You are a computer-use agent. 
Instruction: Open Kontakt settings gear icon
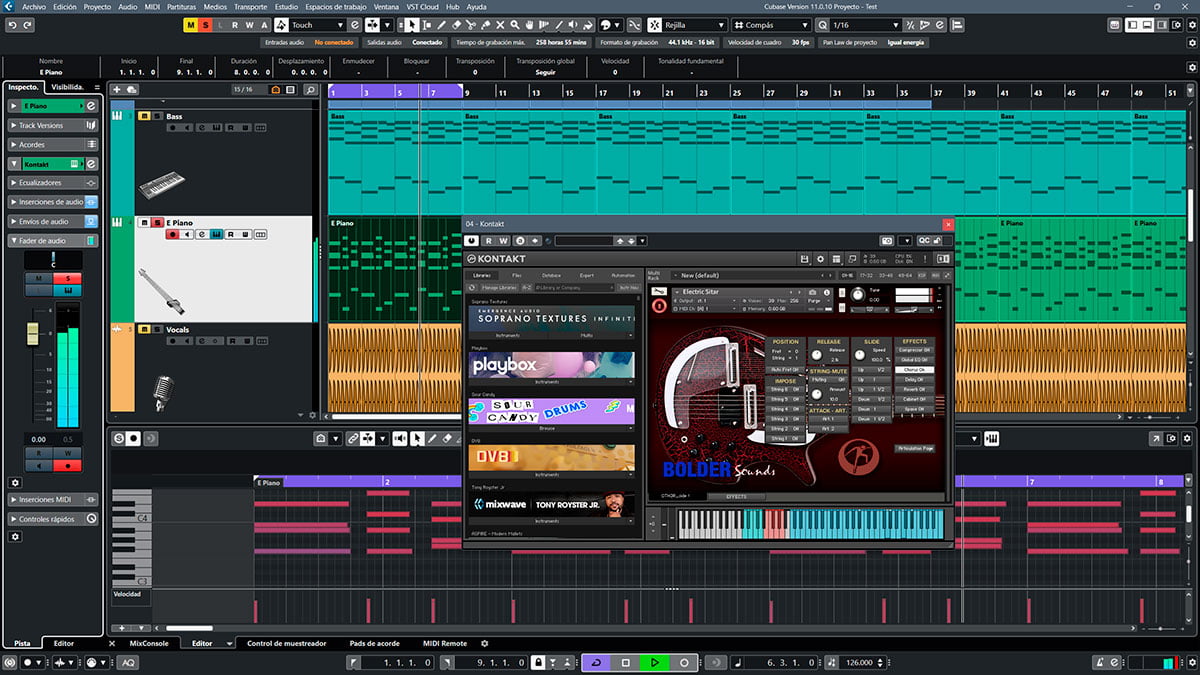click(x=820, y=259)
